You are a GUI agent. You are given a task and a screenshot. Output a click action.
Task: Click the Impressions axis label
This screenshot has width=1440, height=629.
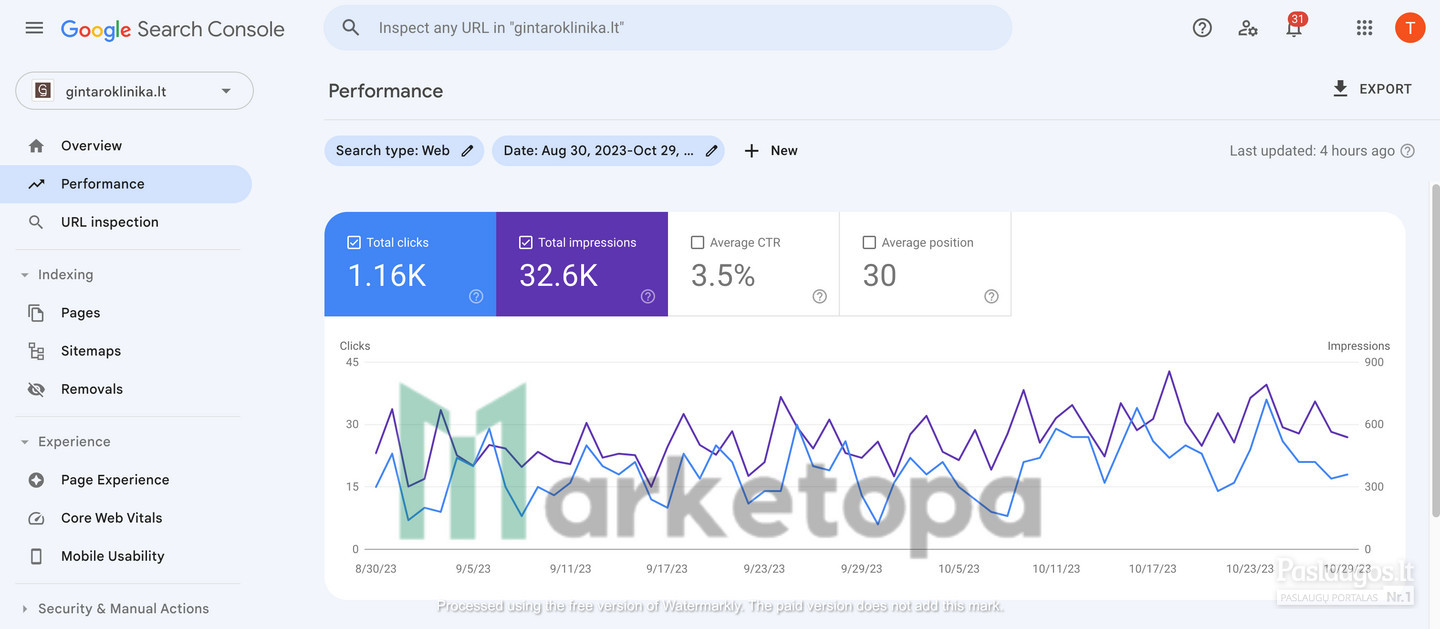pyautogui.click(x=1359, y=346)
